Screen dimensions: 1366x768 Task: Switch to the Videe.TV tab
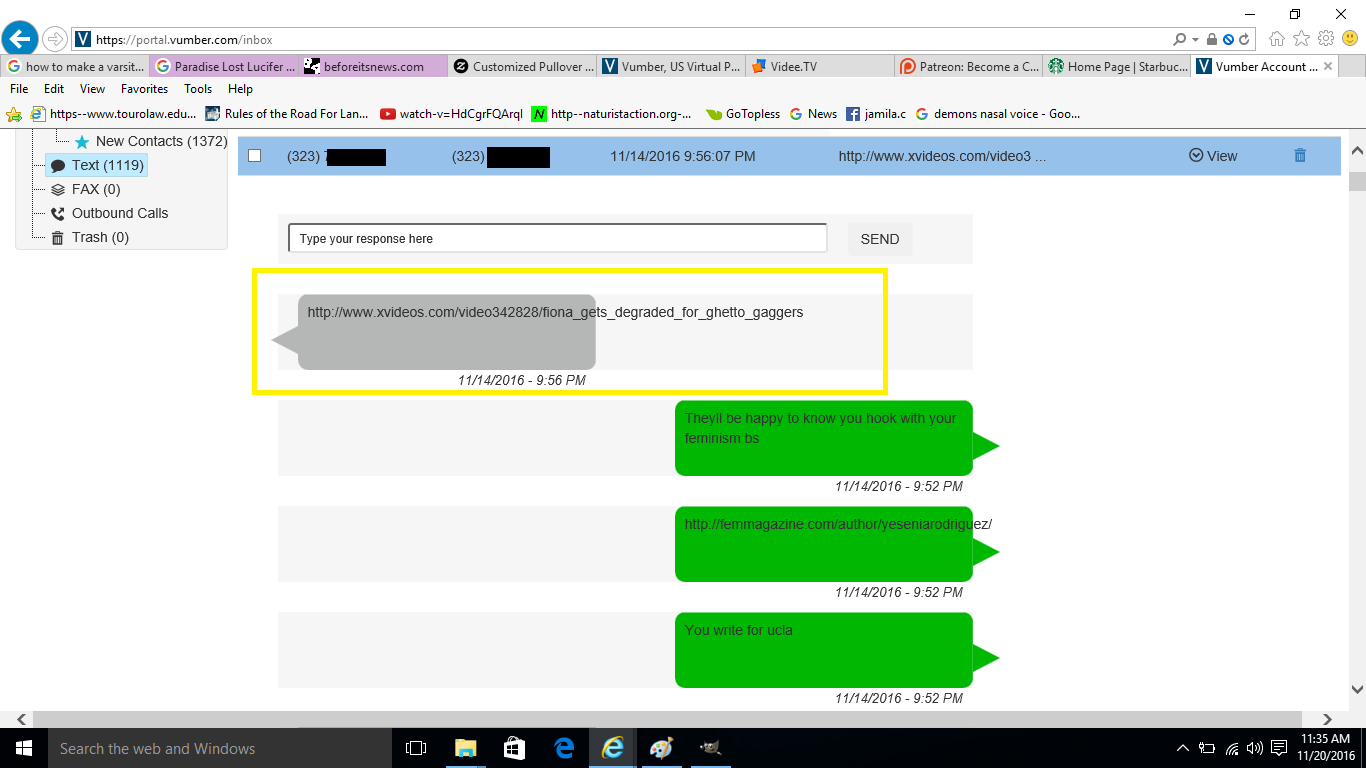[820, 66]
